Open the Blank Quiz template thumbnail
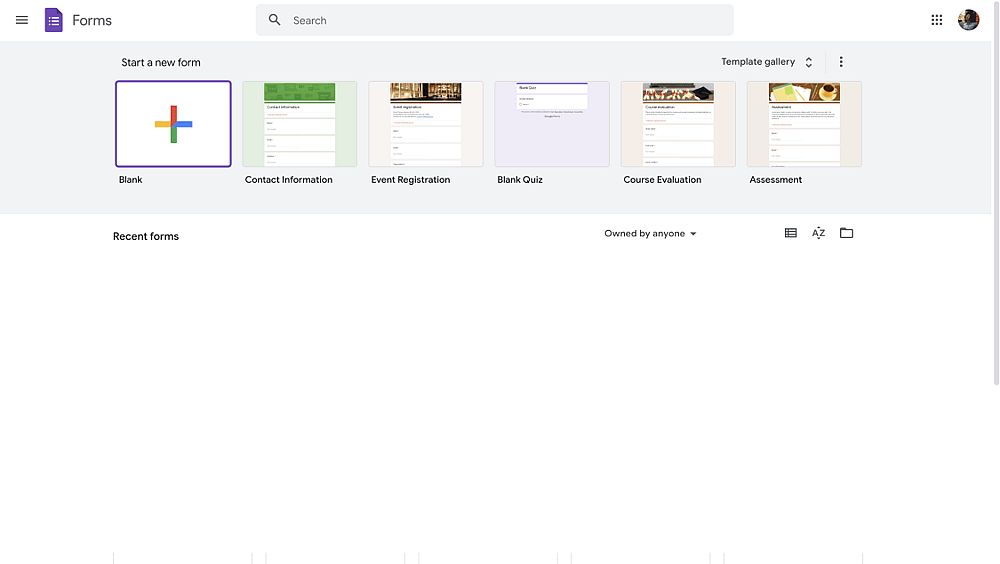 tap(552, 124)
